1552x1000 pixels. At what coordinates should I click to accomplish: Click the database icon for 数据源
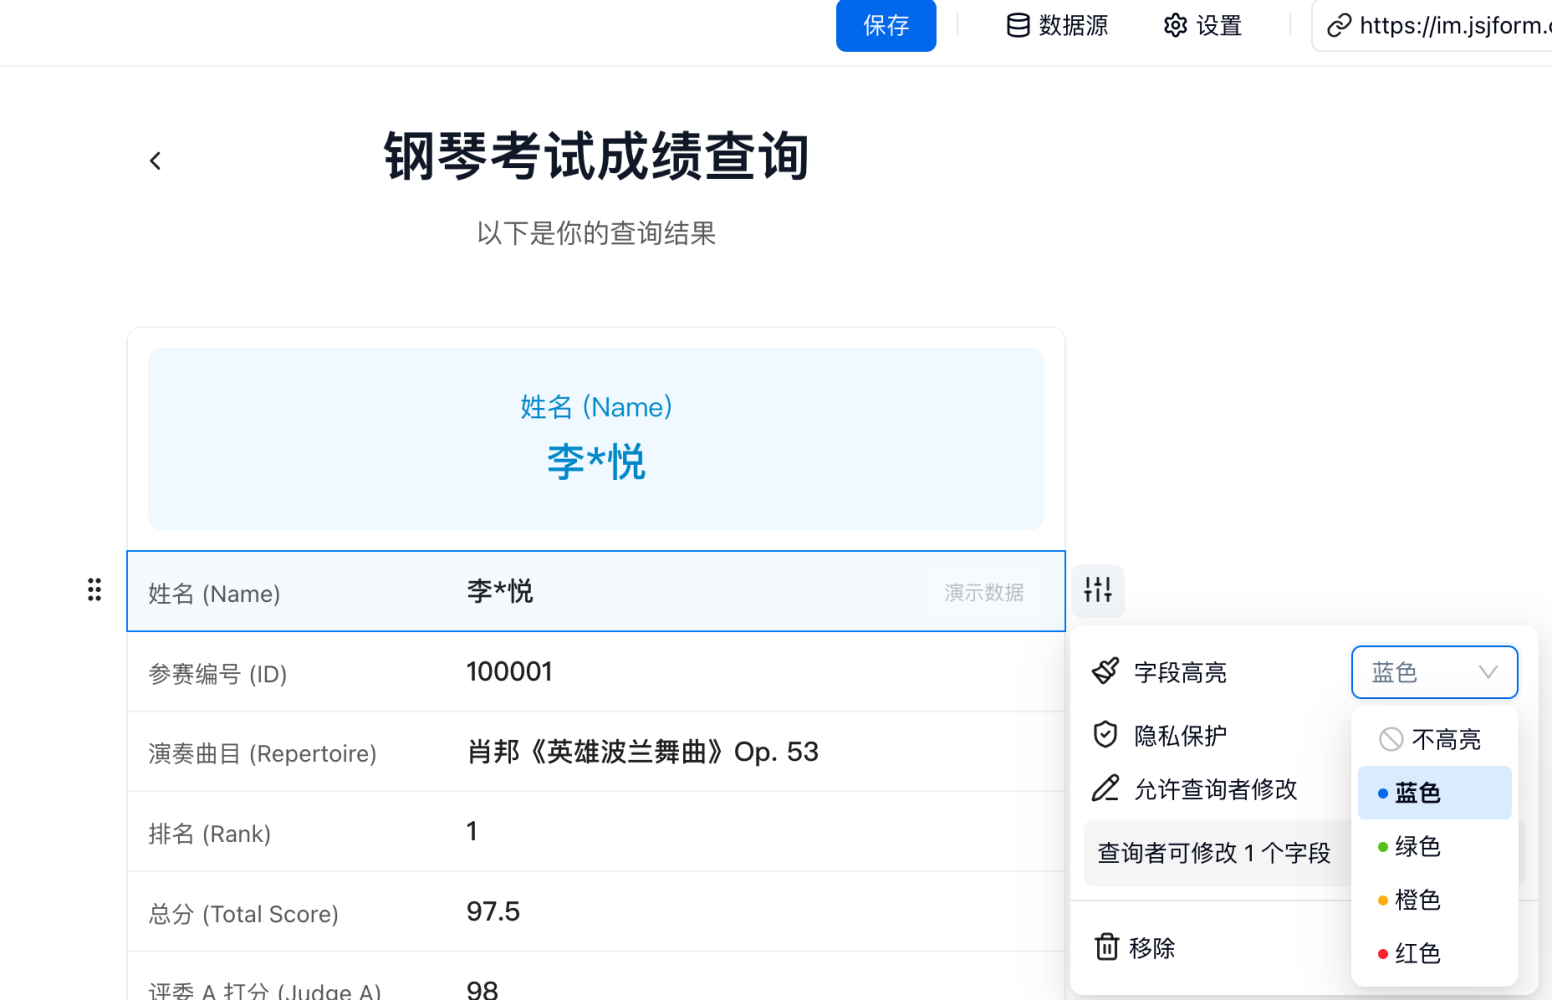click(x=1017, y=25)
